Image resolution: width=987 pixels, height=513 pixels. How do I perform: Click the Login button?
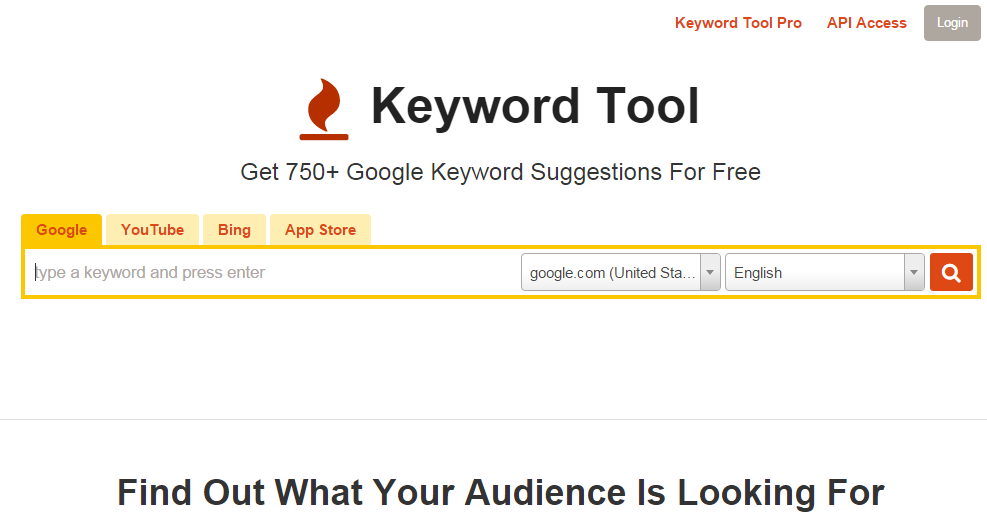pyautogui.click(x=952, y=23)
